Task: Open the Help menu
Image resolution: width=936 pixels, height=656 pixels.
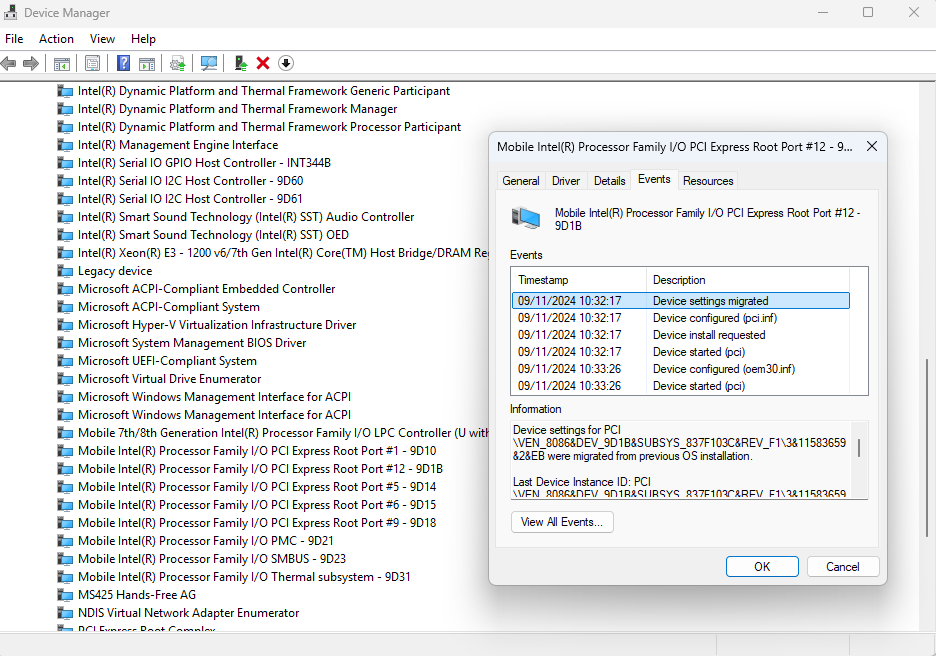Action: [x=143, y=39]
